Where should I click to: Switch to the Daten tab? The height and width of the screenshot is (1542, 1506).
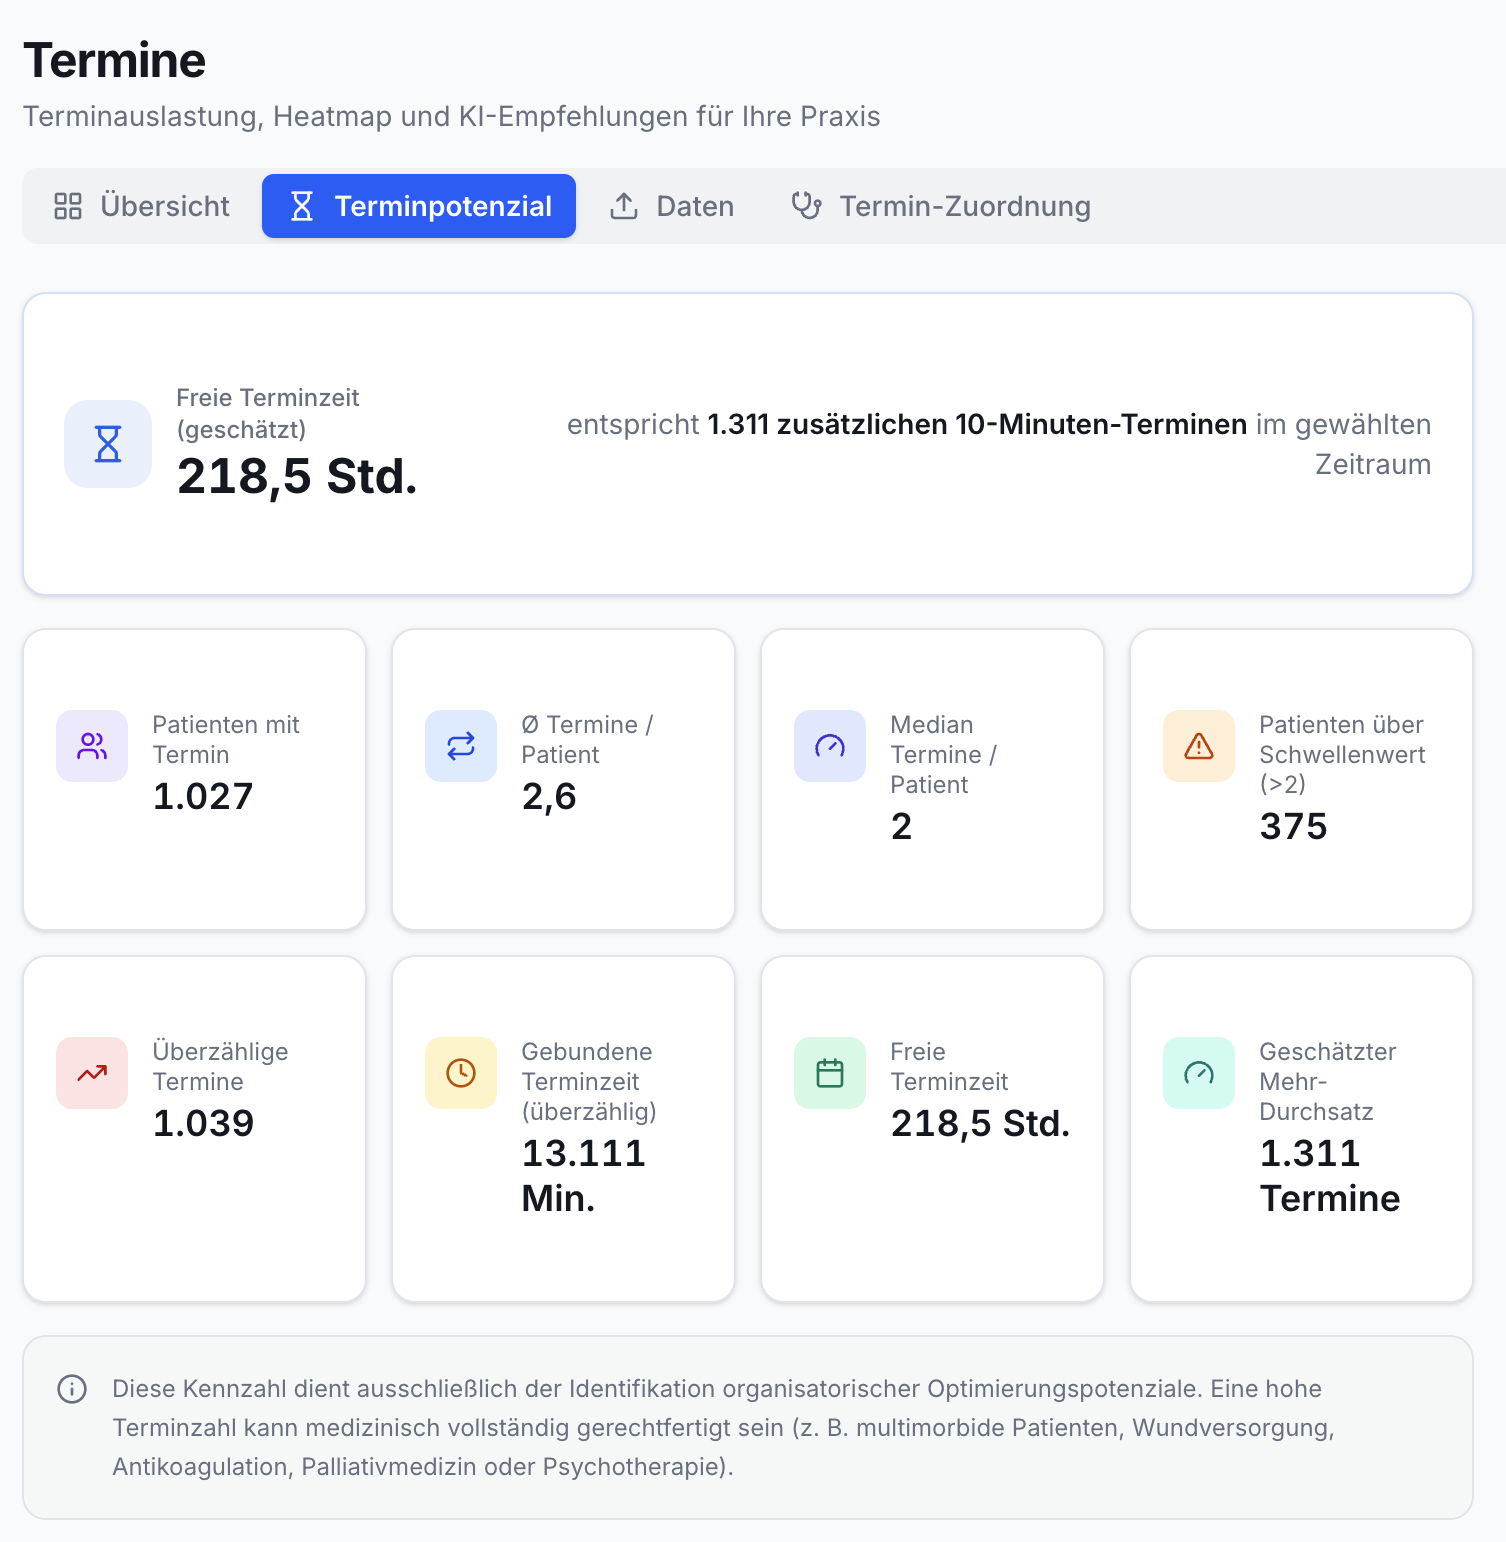[672, 206]
